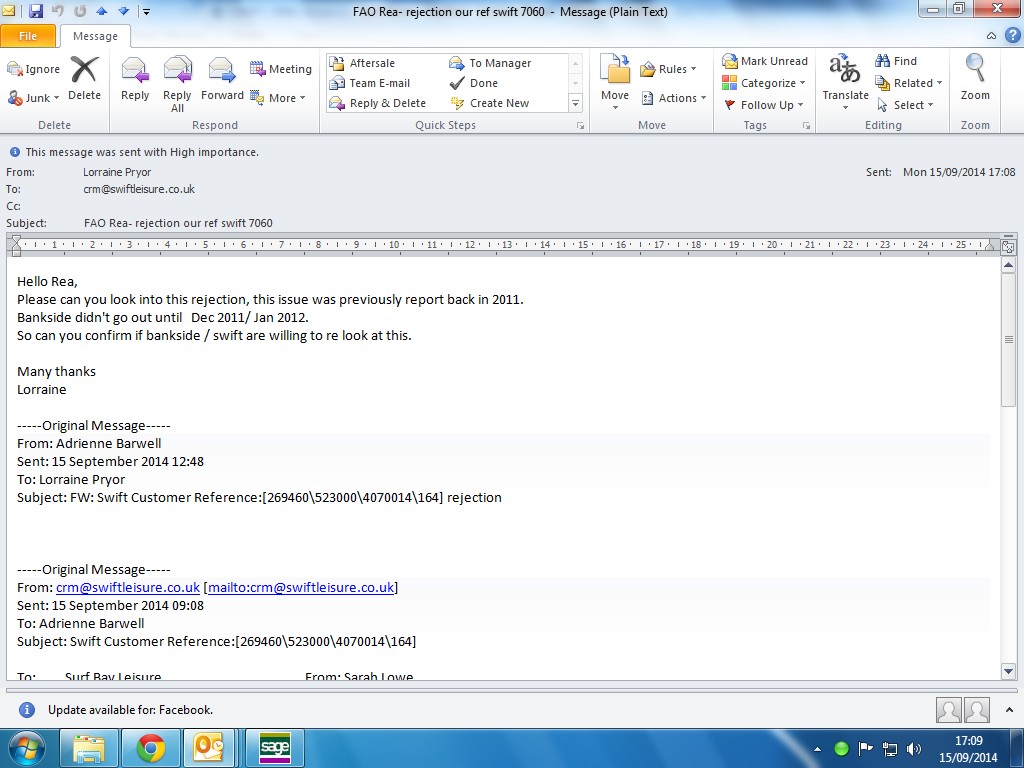
Task: Run the Team E-mail quick step
Action: tap(370, 83)
